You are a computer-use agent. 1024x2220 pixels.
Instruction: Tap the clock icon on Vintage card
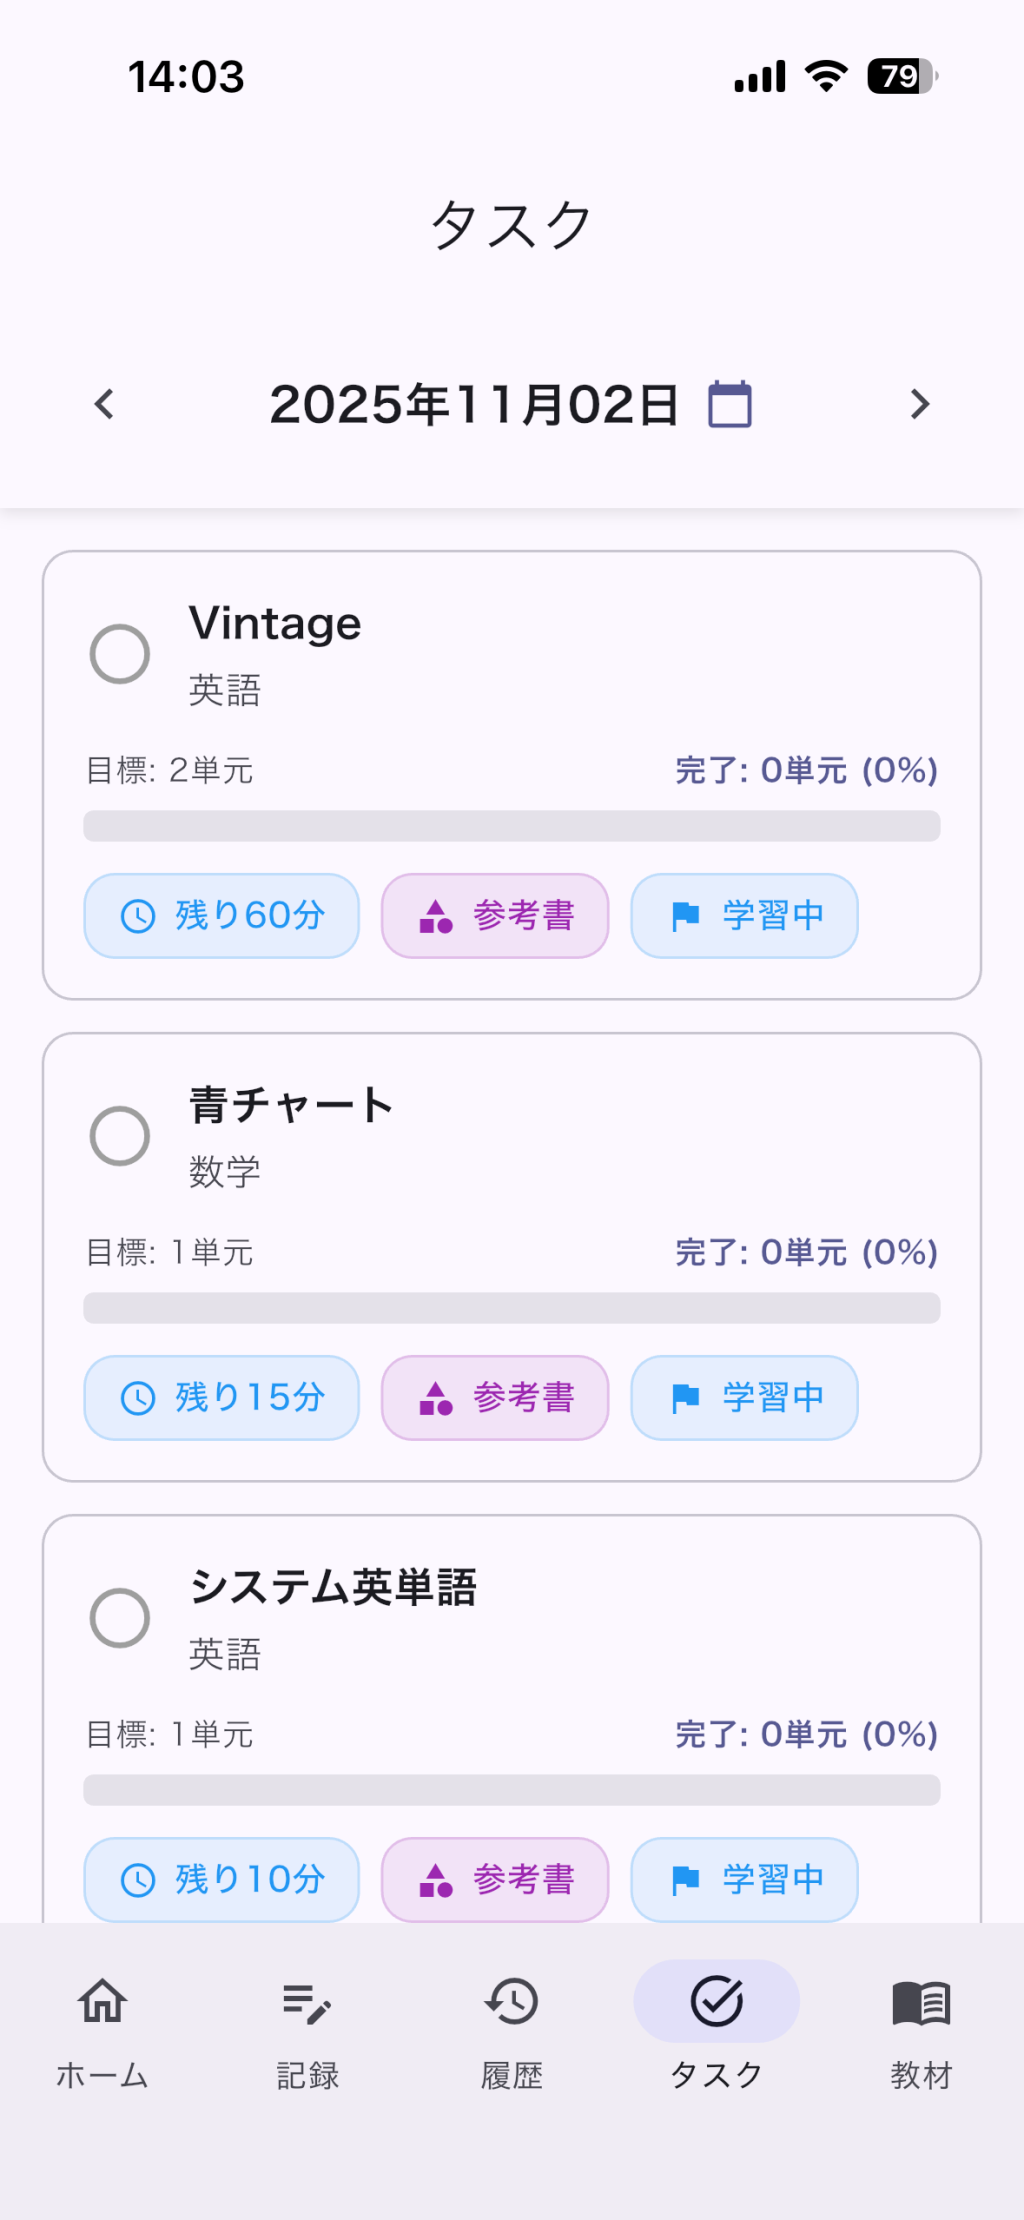(x=138, y=916)
